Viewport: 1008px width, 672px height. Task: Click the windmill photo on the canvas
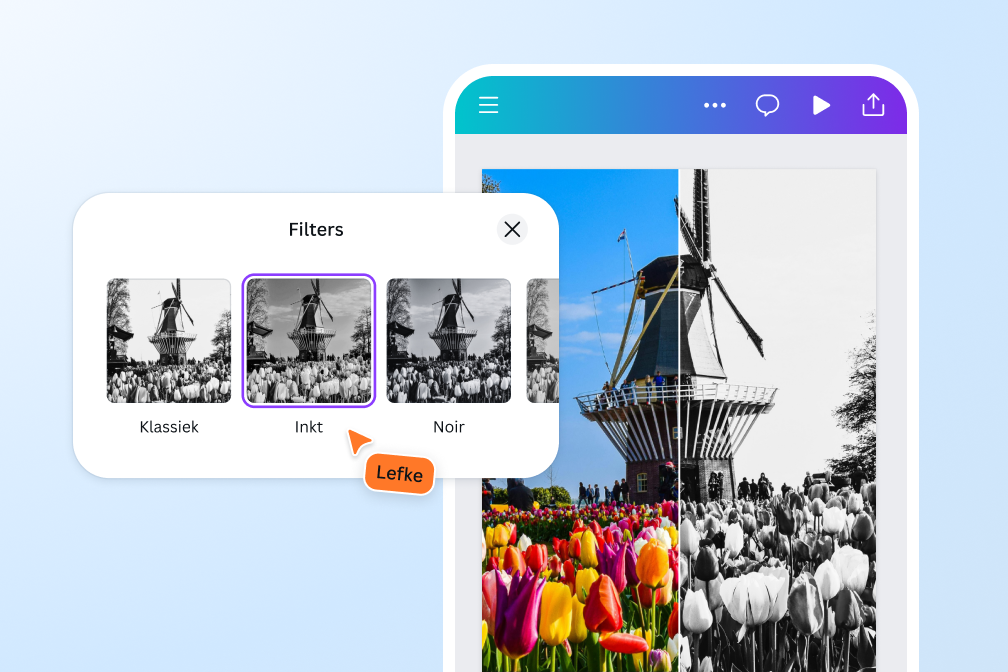[x=679, y=421]
